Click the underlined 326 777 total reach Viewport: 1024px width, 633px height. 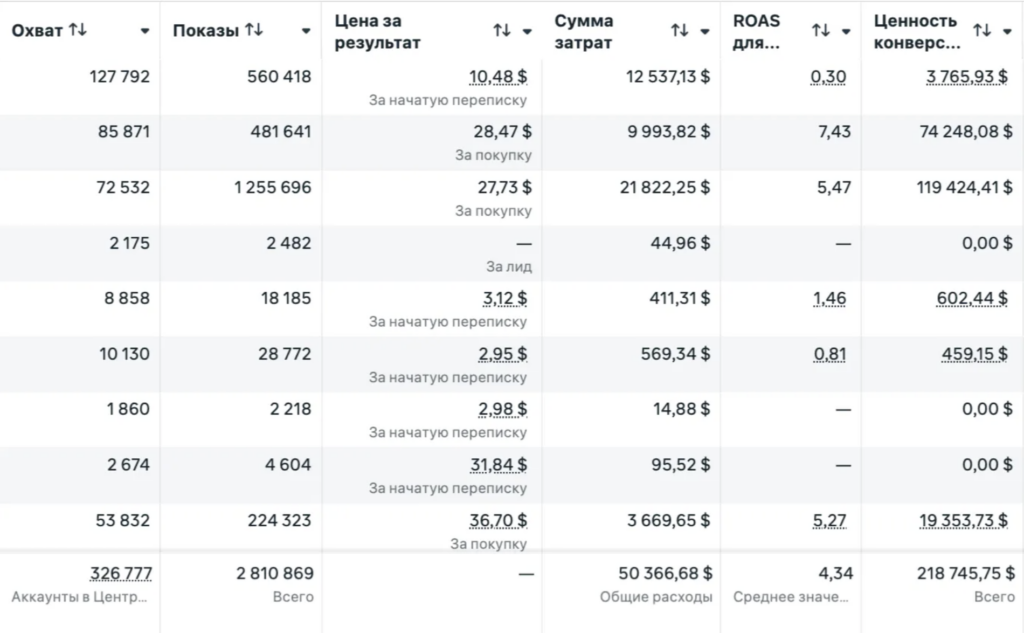(121, 574)
